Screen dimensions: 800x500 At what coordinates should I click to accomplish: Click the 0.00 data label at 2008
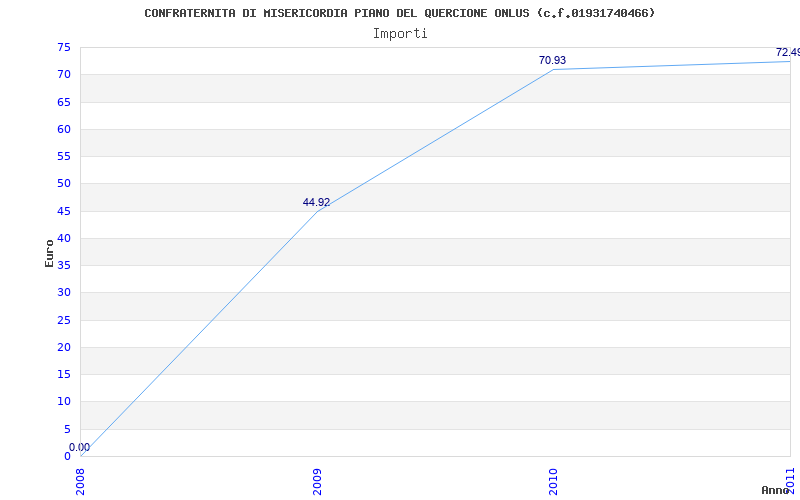(80, 447)
